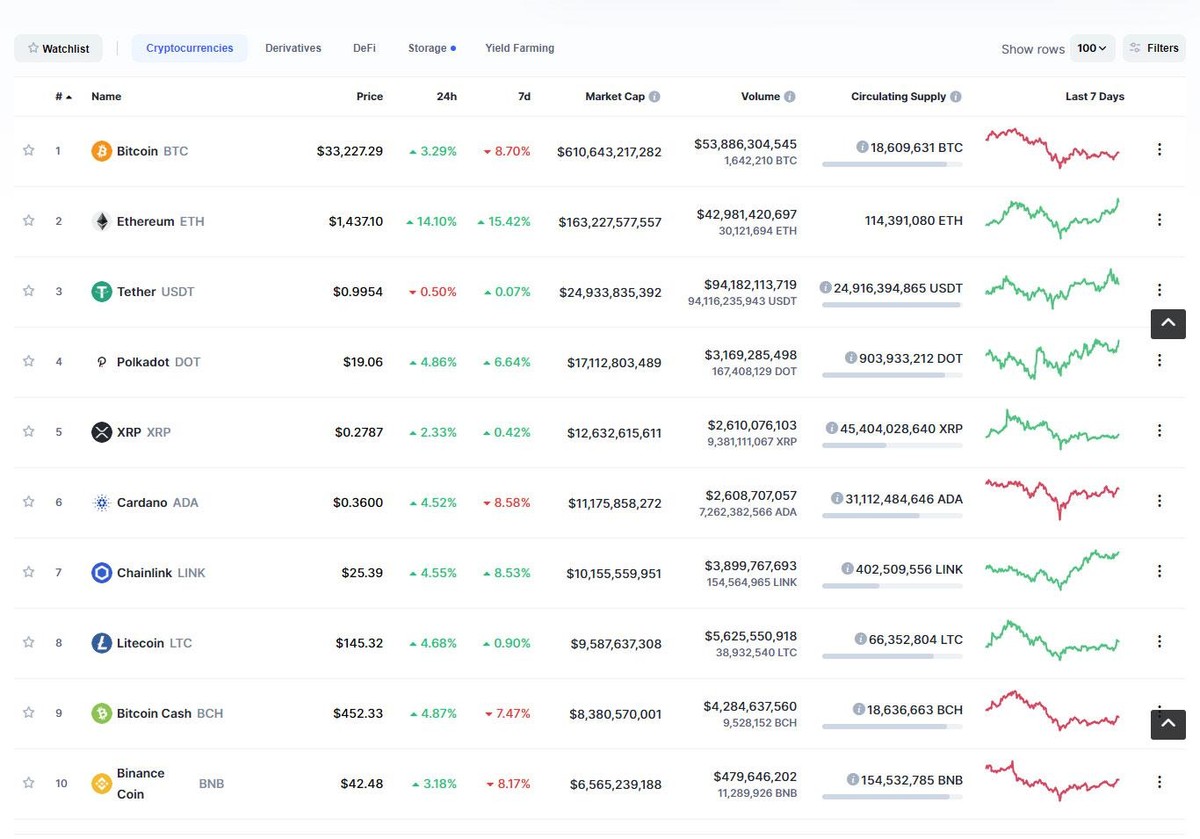Viewport: 1200px width, 839px height.
Task: Add Bitcoin to watchlist via star
Action: [28, 150]
